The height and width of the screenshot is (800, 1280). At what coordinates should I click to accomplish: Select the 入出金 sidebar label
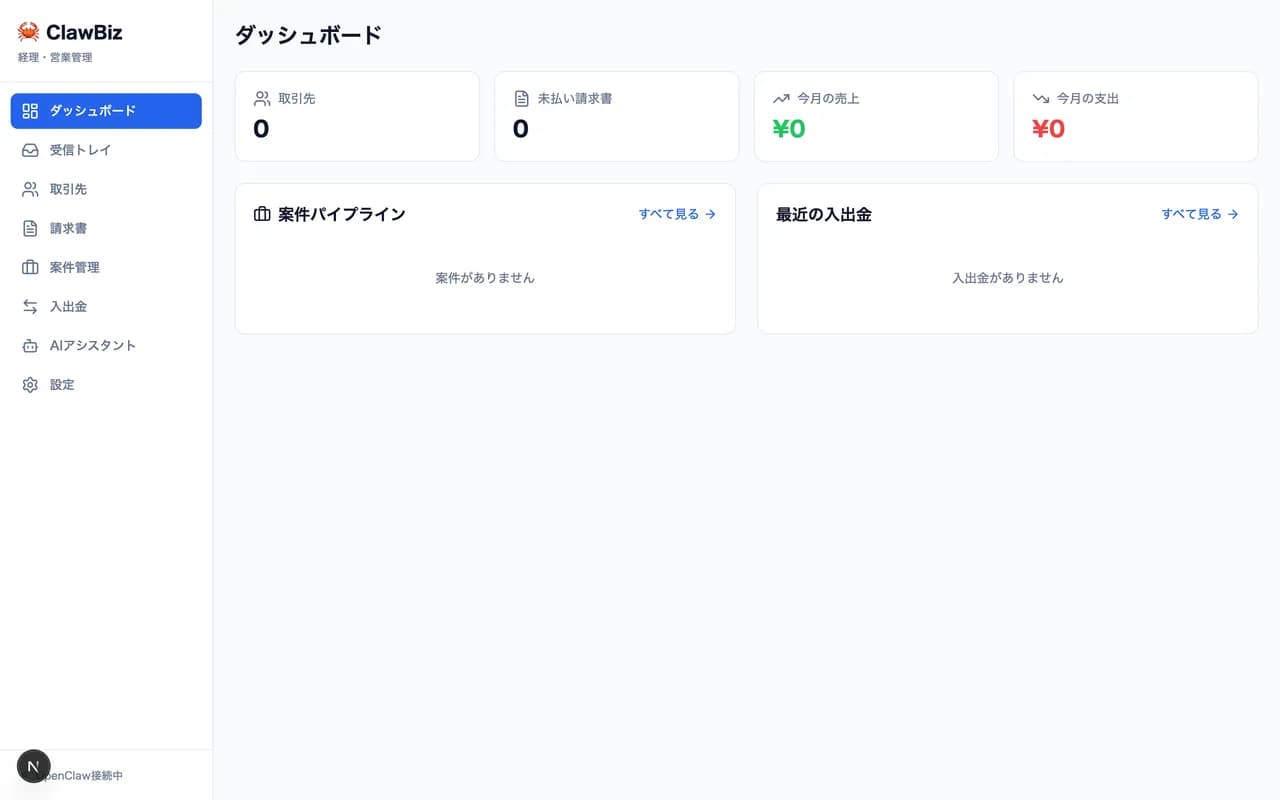(x=68, y=306)
